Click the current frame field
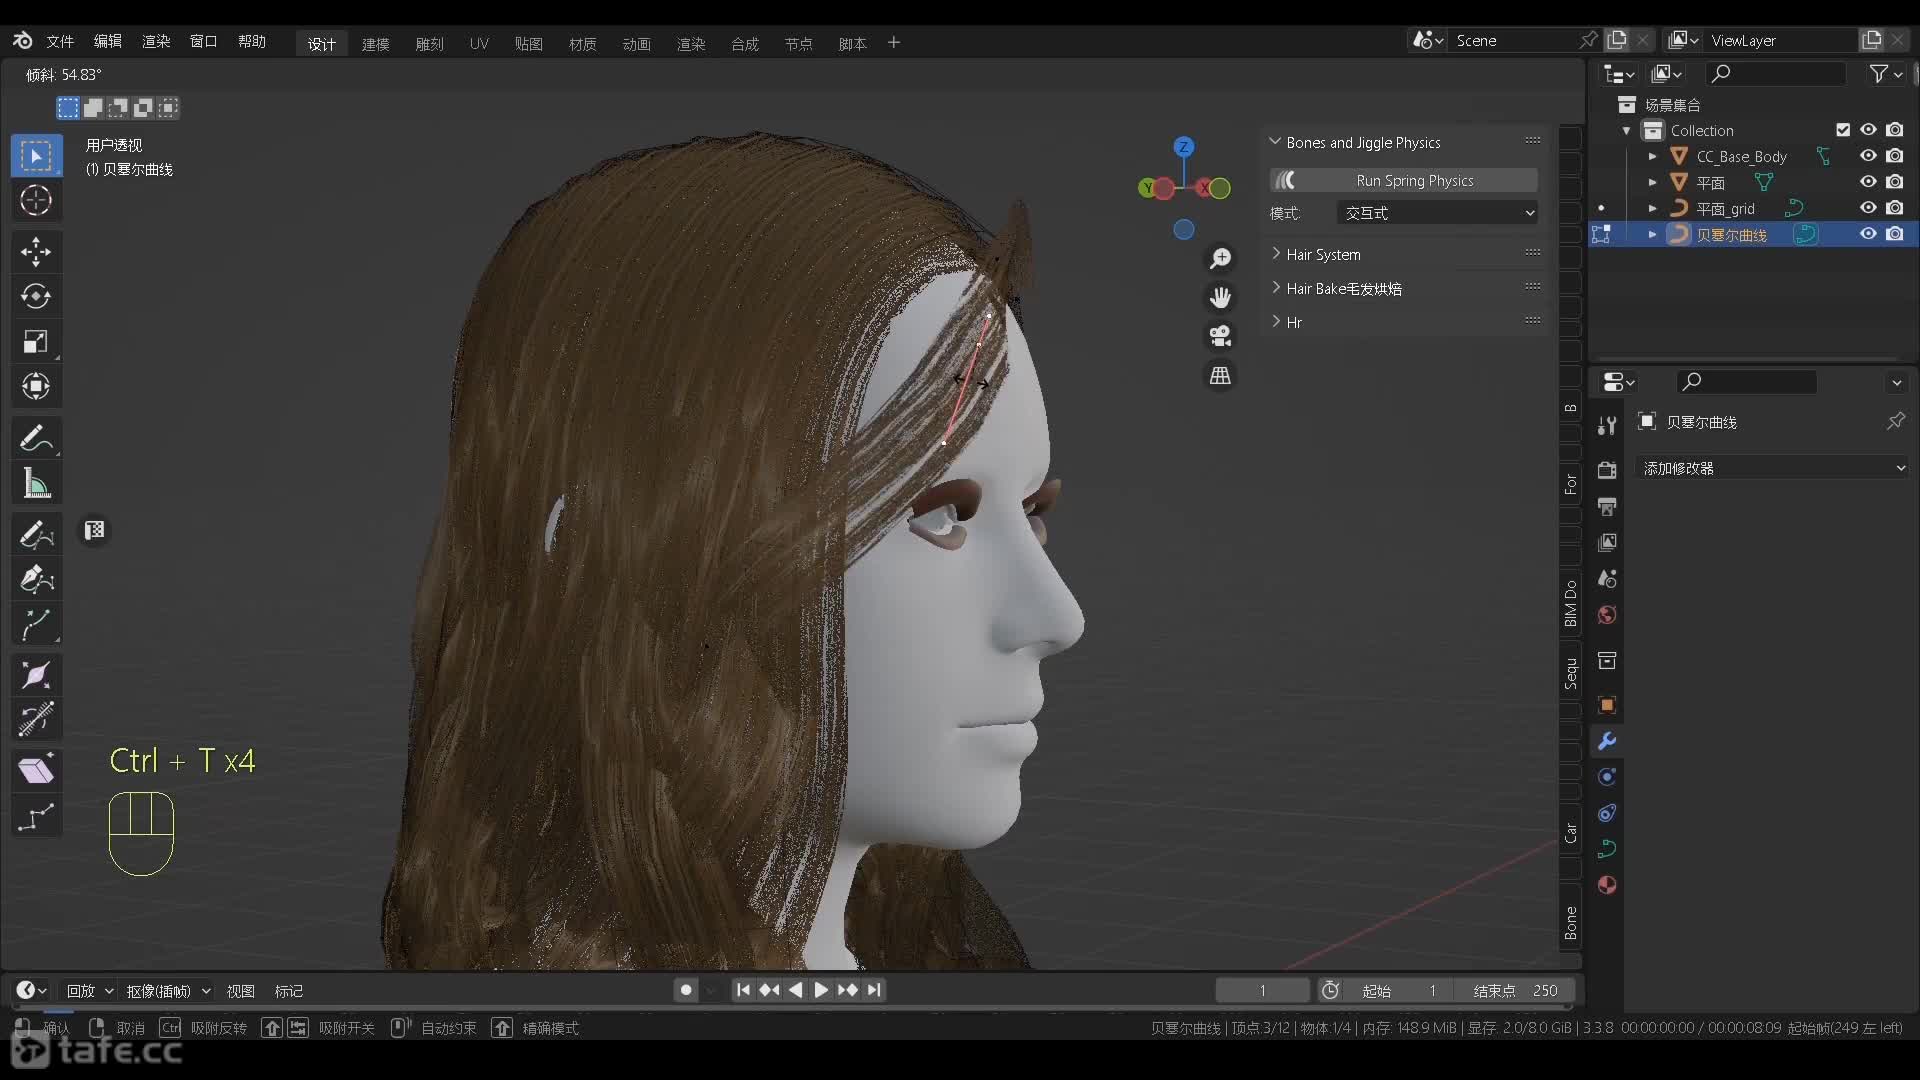This screenshot has height=1080, width=1920. (1262, 990)
